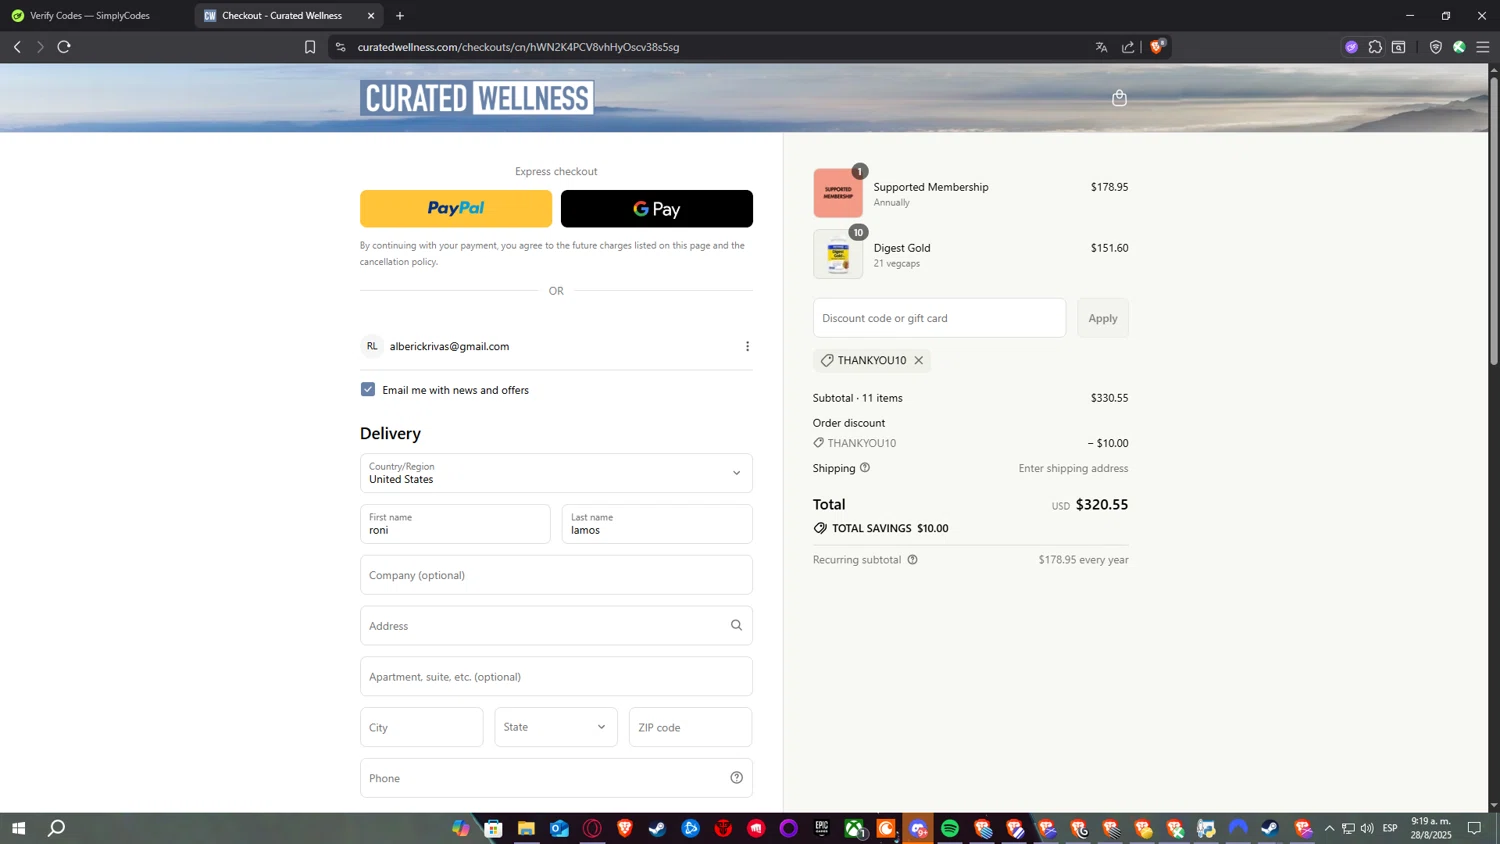
Task: Open Spotify from the taskbar
Action: pos(950,828)
